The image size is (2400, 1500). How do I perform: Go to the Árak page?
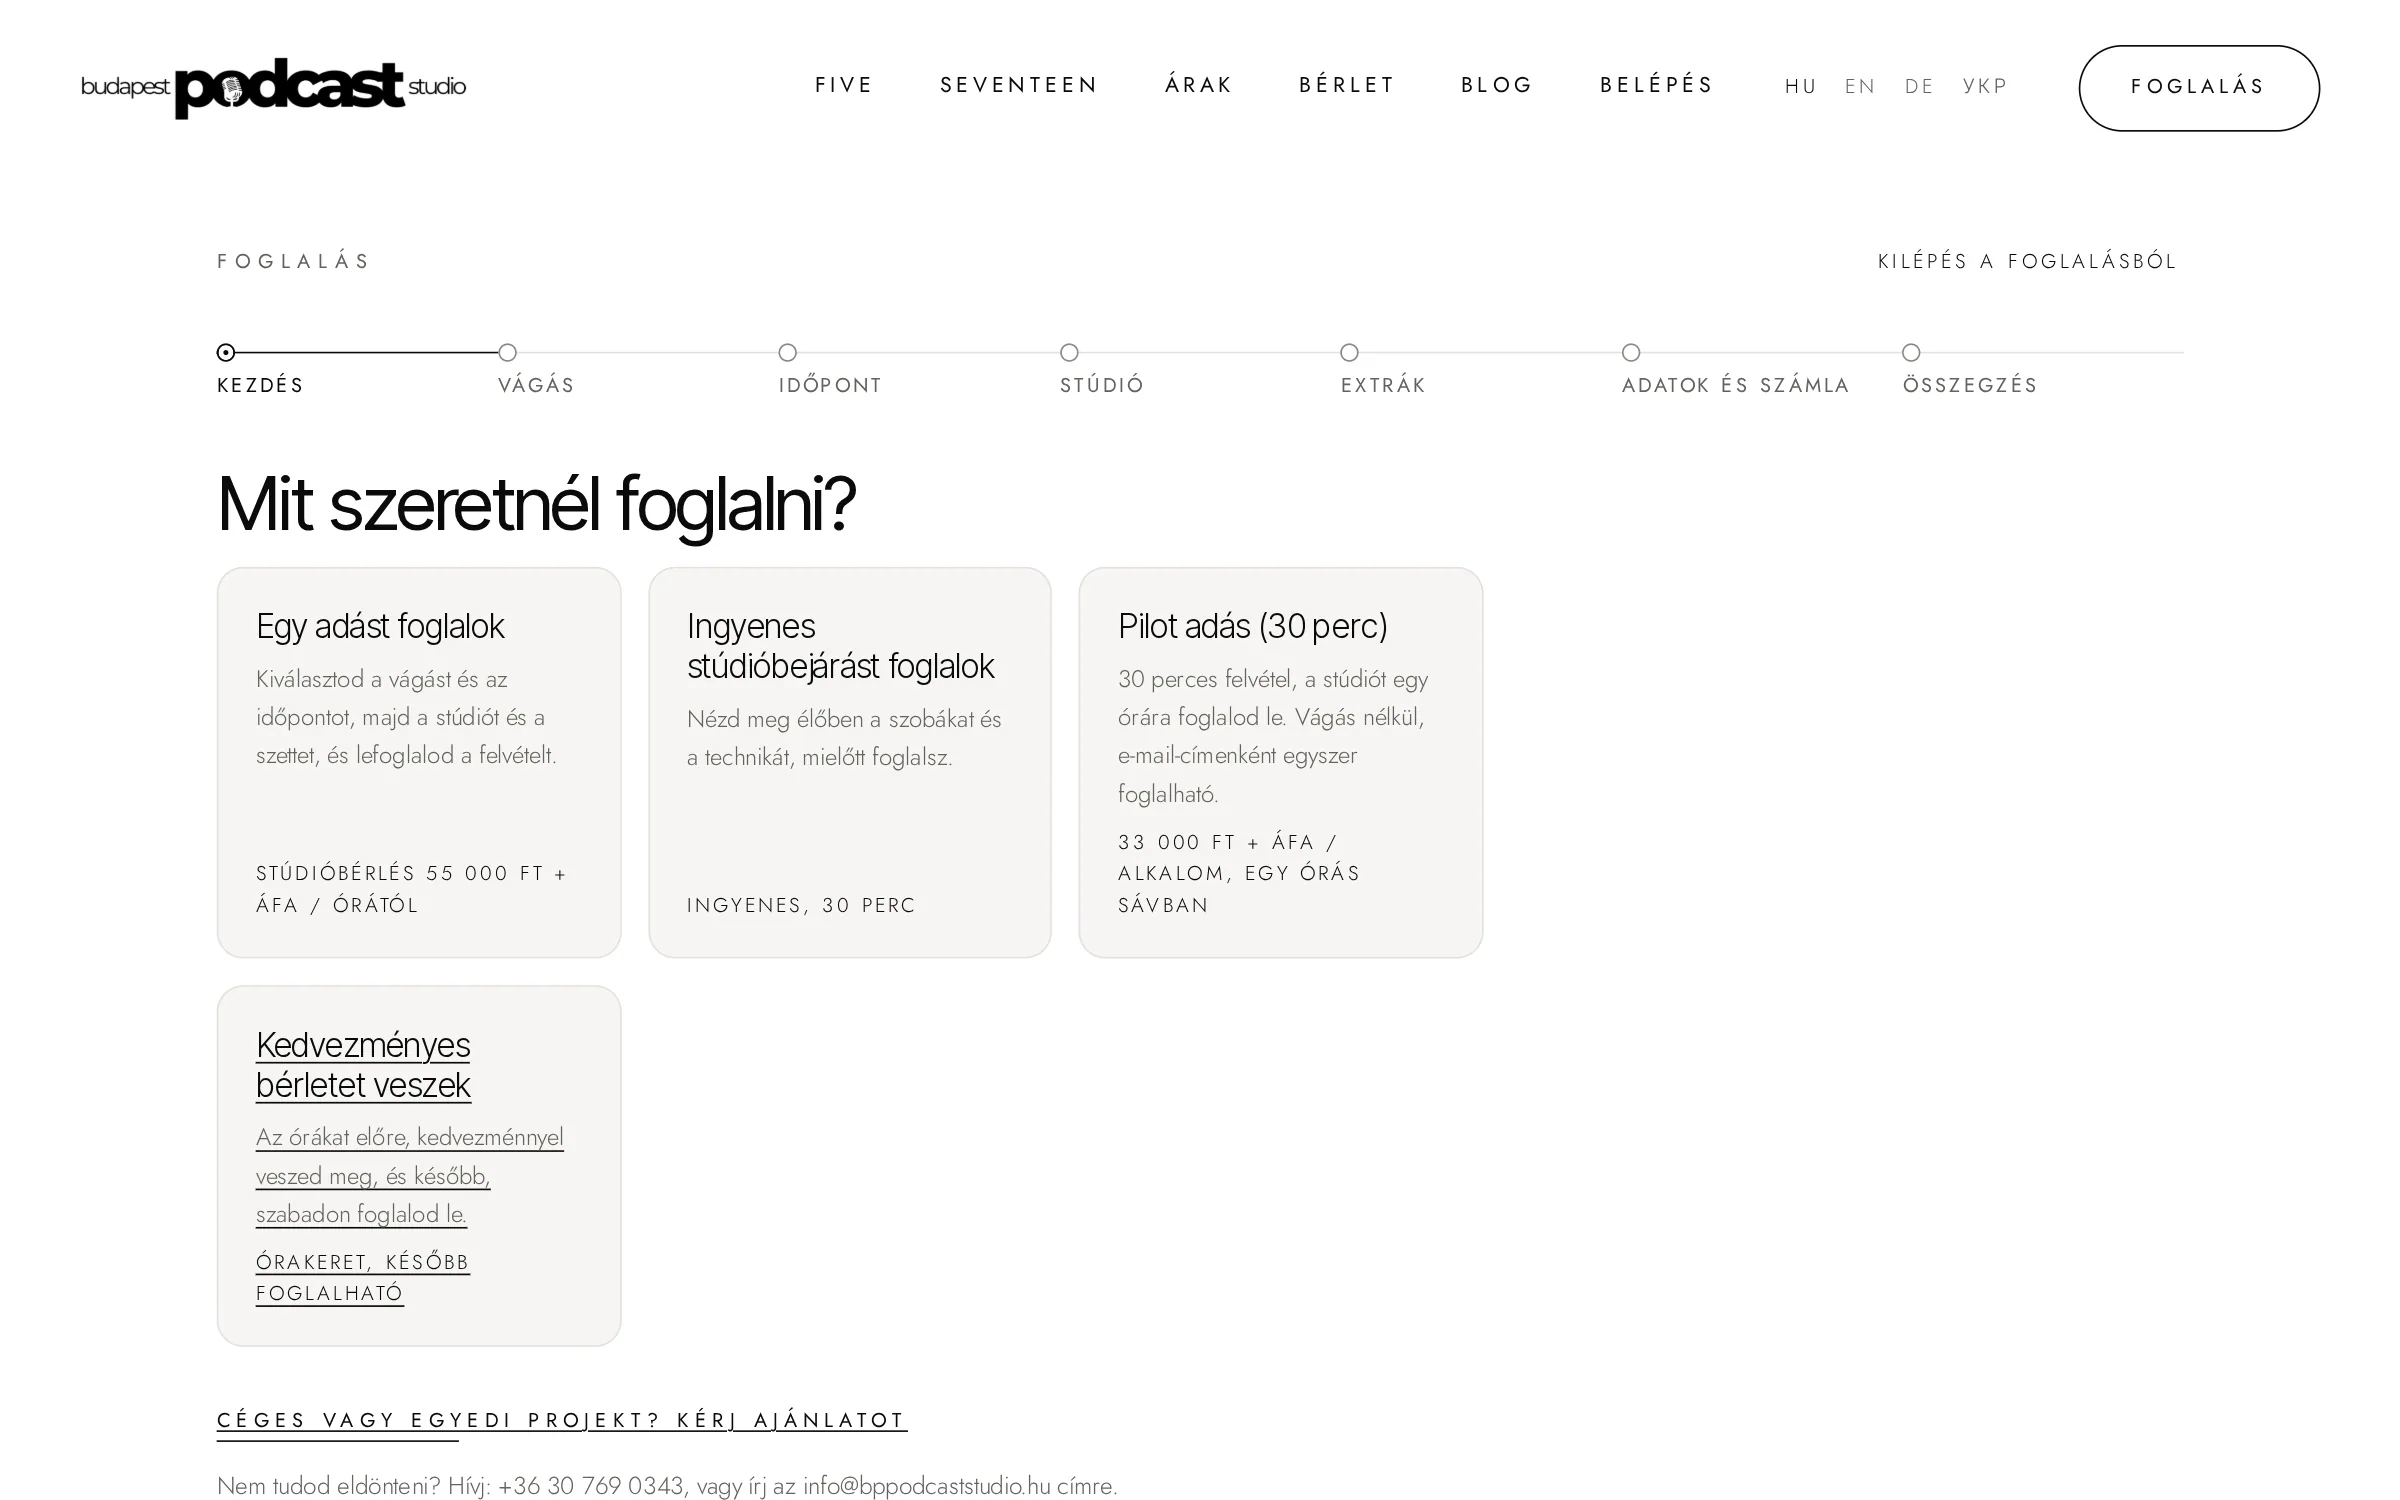(x=1199, y=85)
